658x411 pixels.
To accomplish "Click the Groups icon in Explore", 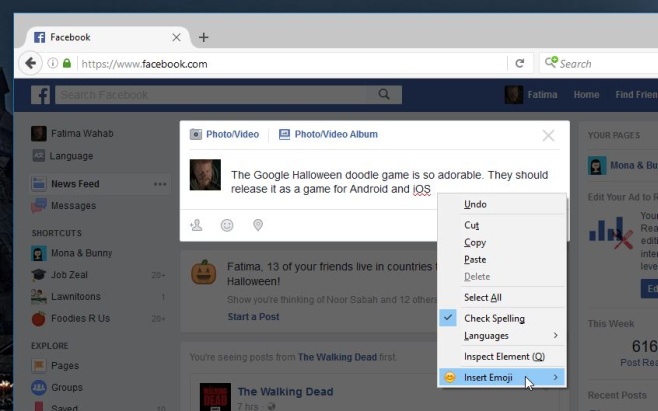I will tap(39, 387).
